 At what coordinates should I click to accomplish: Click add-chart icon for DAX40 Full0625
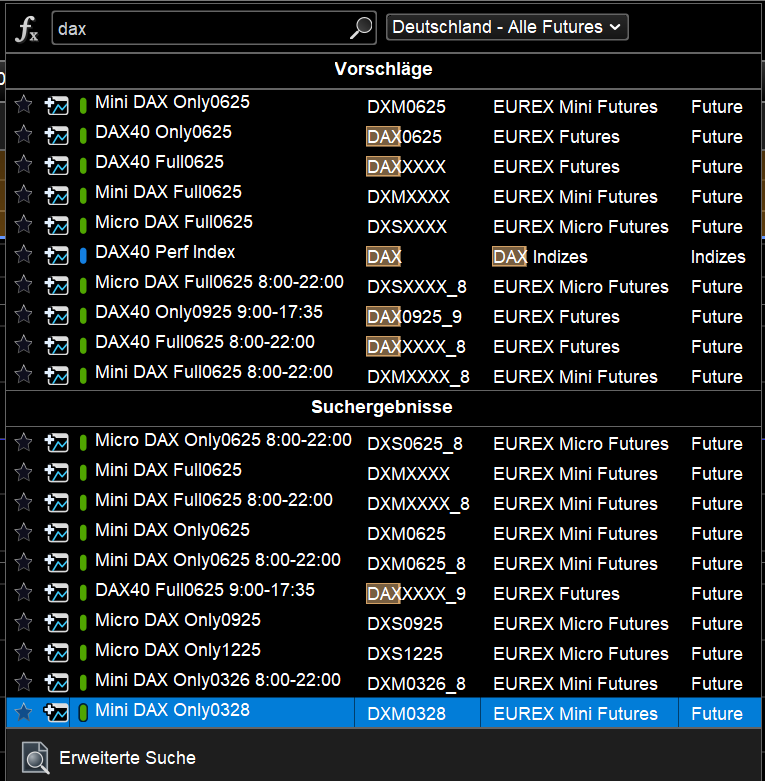tap(57, 165)
